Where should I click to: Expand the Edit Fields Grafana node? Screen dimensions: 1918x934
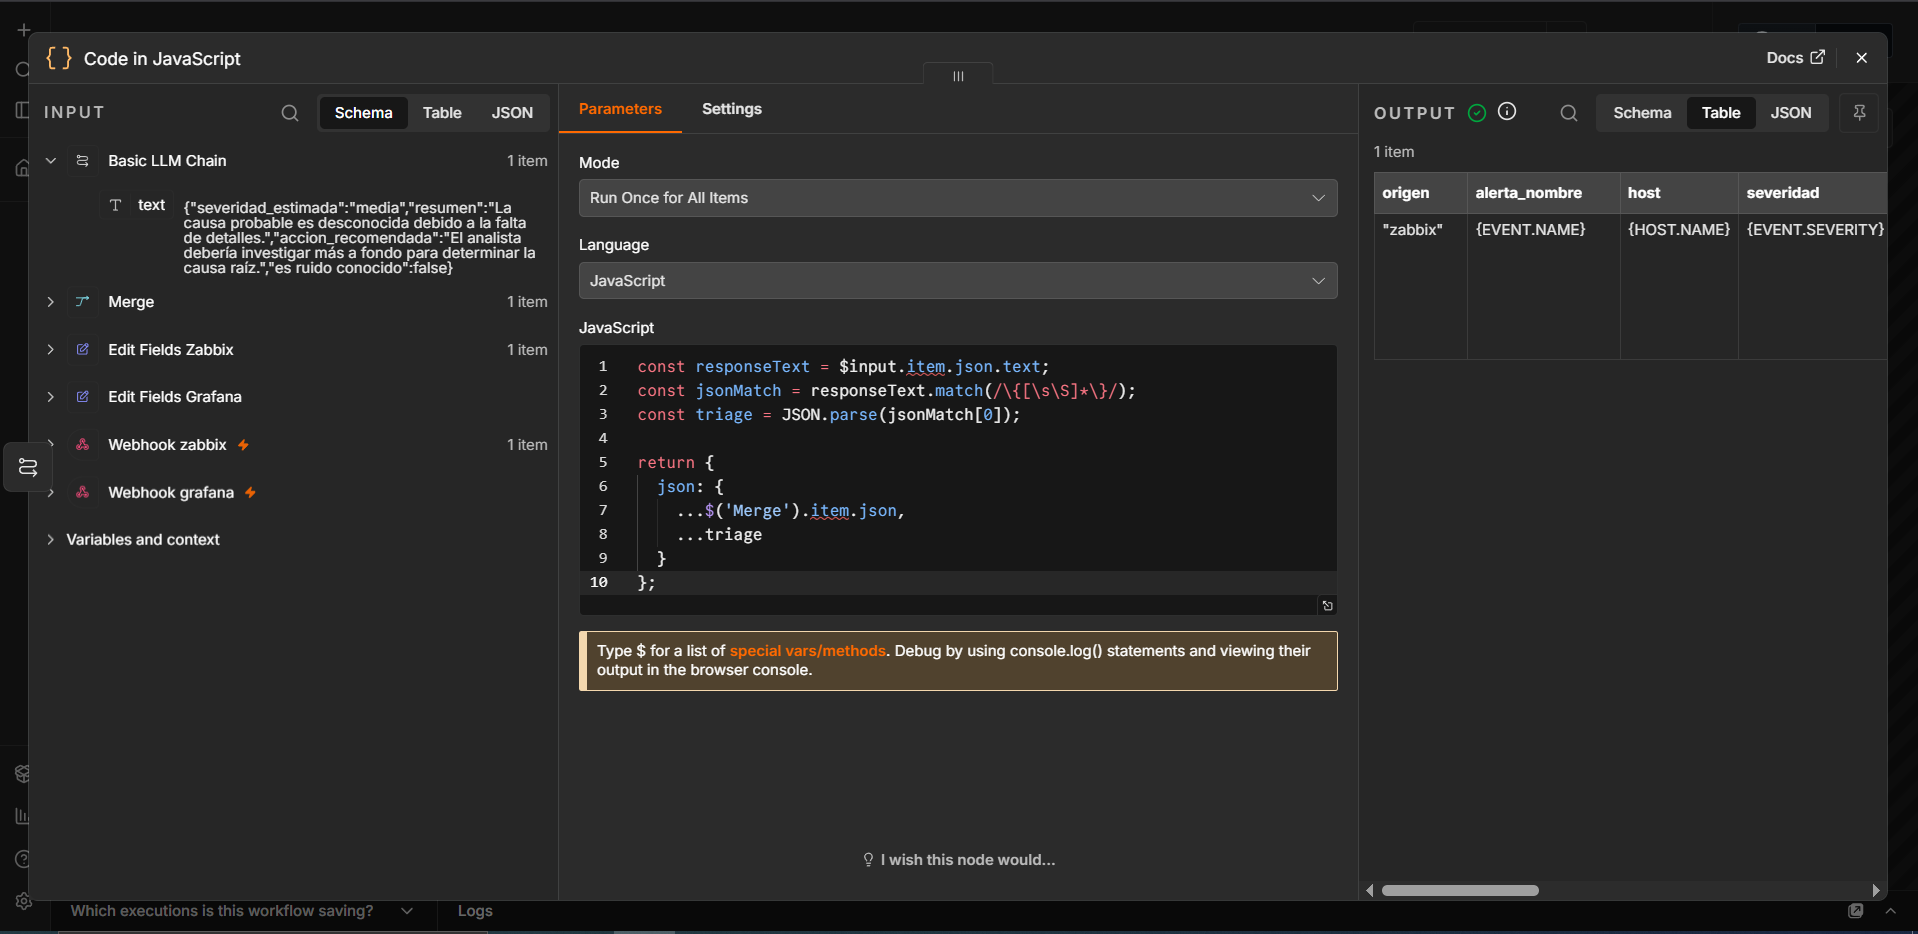50,397
